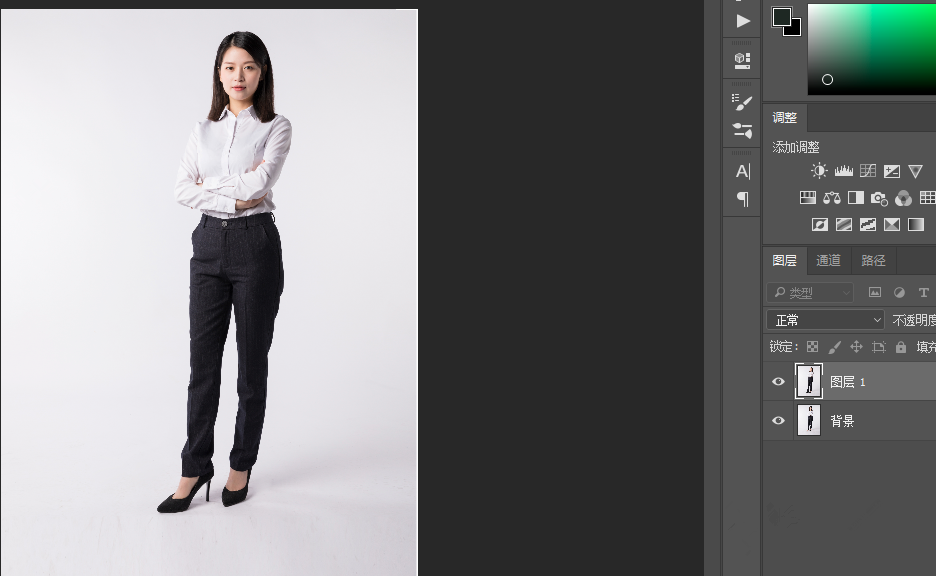This screenshot has height=576, width=936.
Task: Switch to the 调整 panel tab
Action: click(784, 118)
